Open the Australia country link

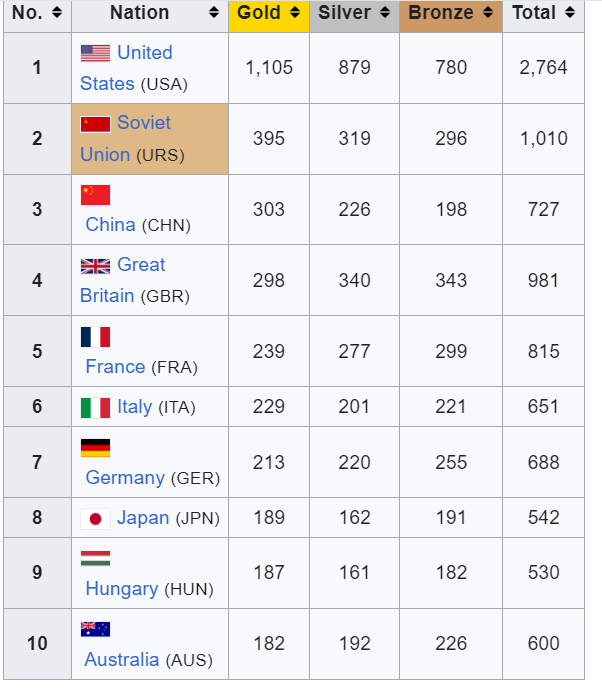pos(122,659)
